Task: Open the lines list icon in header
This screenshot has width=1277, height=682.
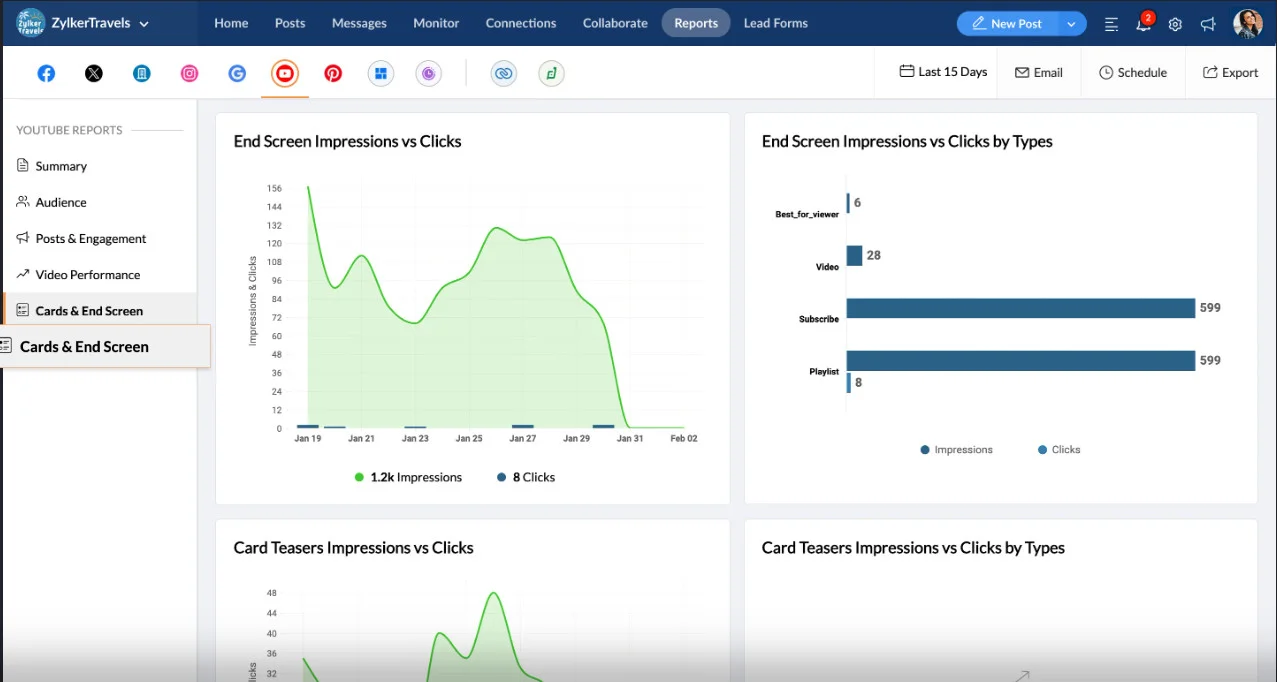Action: coord(1111,24)
